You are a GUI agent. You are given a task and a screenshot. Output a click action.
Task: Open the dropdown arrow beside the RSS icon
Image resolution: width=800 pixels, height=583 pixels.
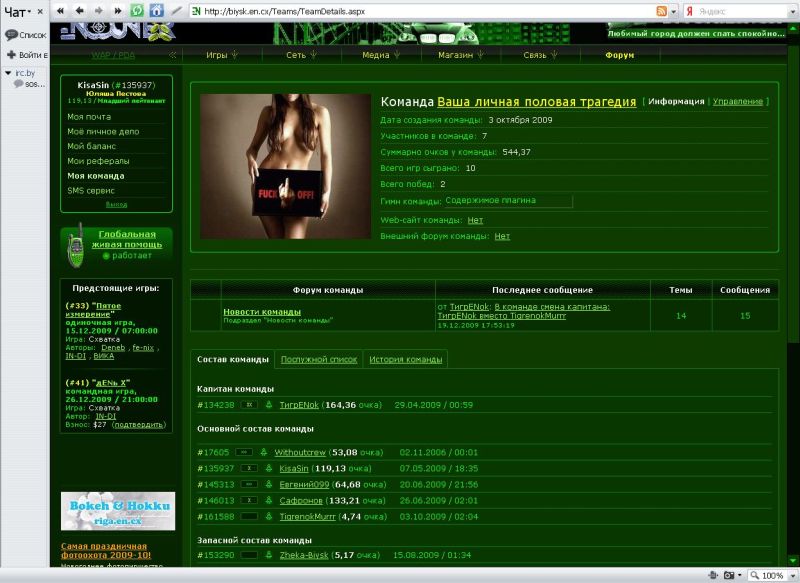click(673, 11)
